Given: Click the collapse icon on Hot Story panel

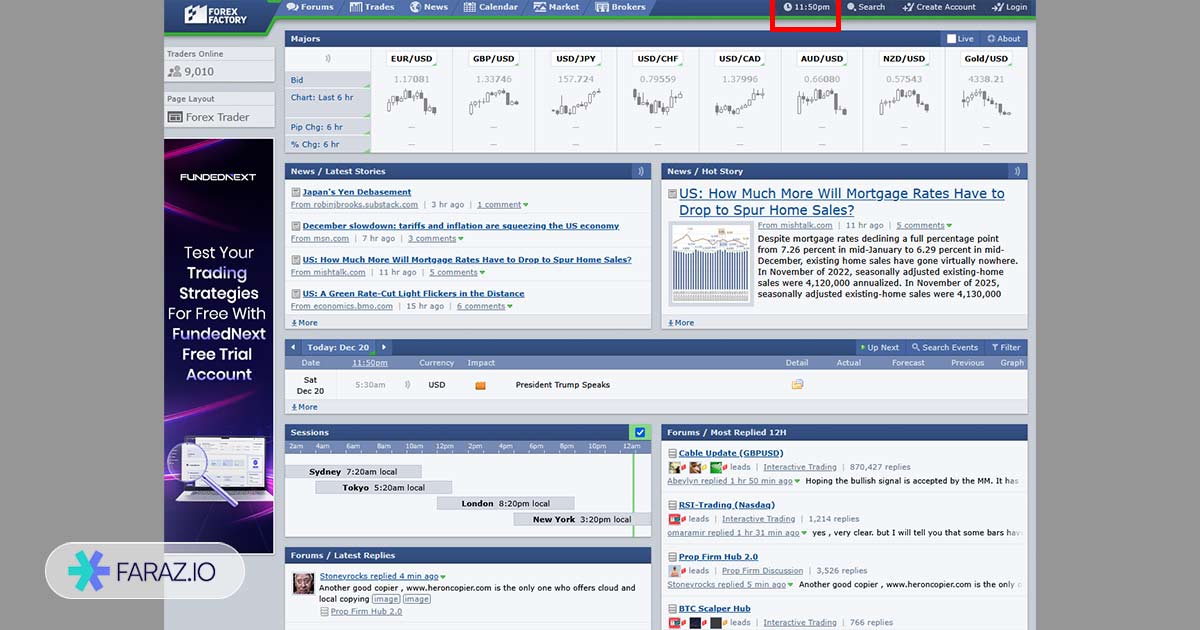Looking at the screenshot, I should 1017,172.
